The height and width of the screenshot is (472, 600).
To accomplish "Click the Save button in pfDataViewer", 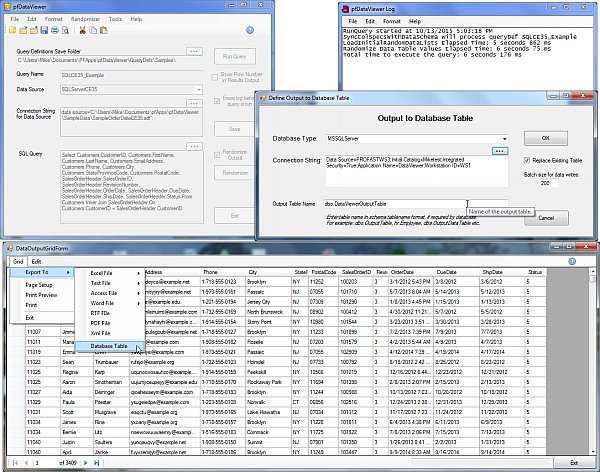I will click(x=234, y=129).
